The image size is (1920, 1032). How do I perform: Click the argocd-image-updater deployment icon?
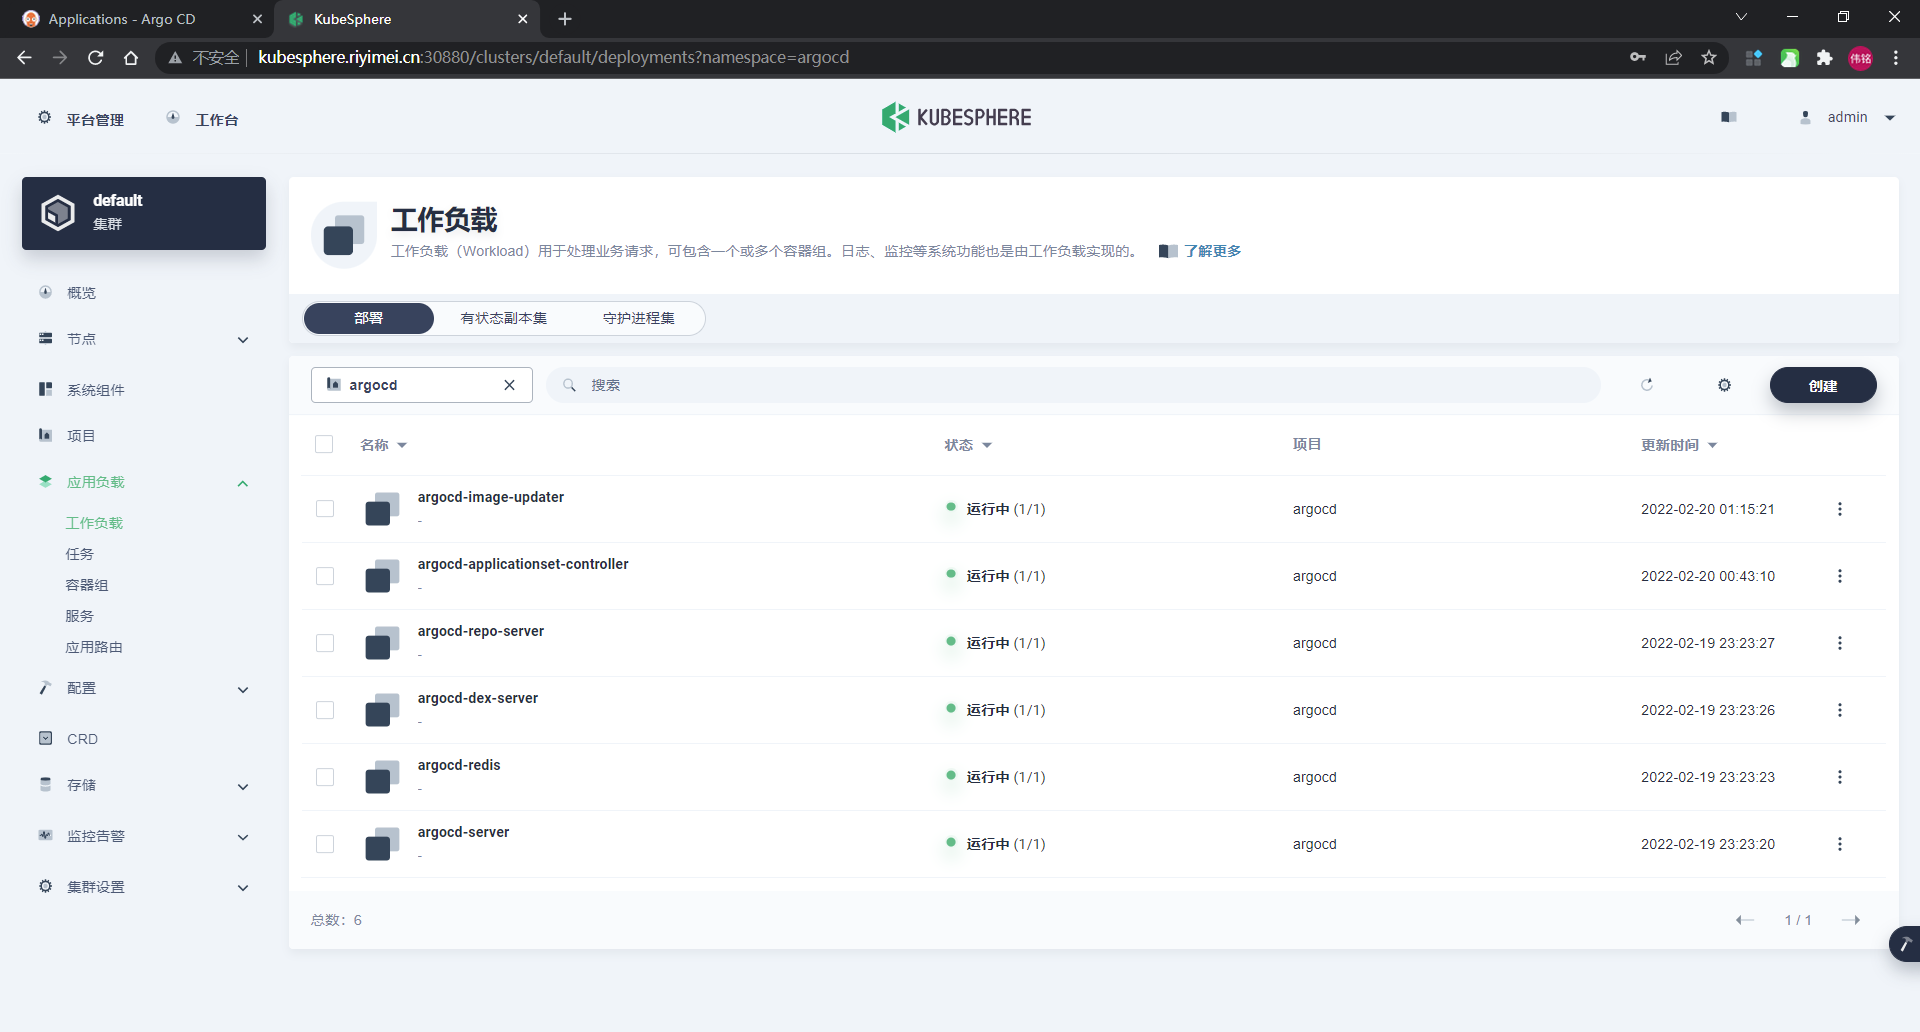pos(382,509)
